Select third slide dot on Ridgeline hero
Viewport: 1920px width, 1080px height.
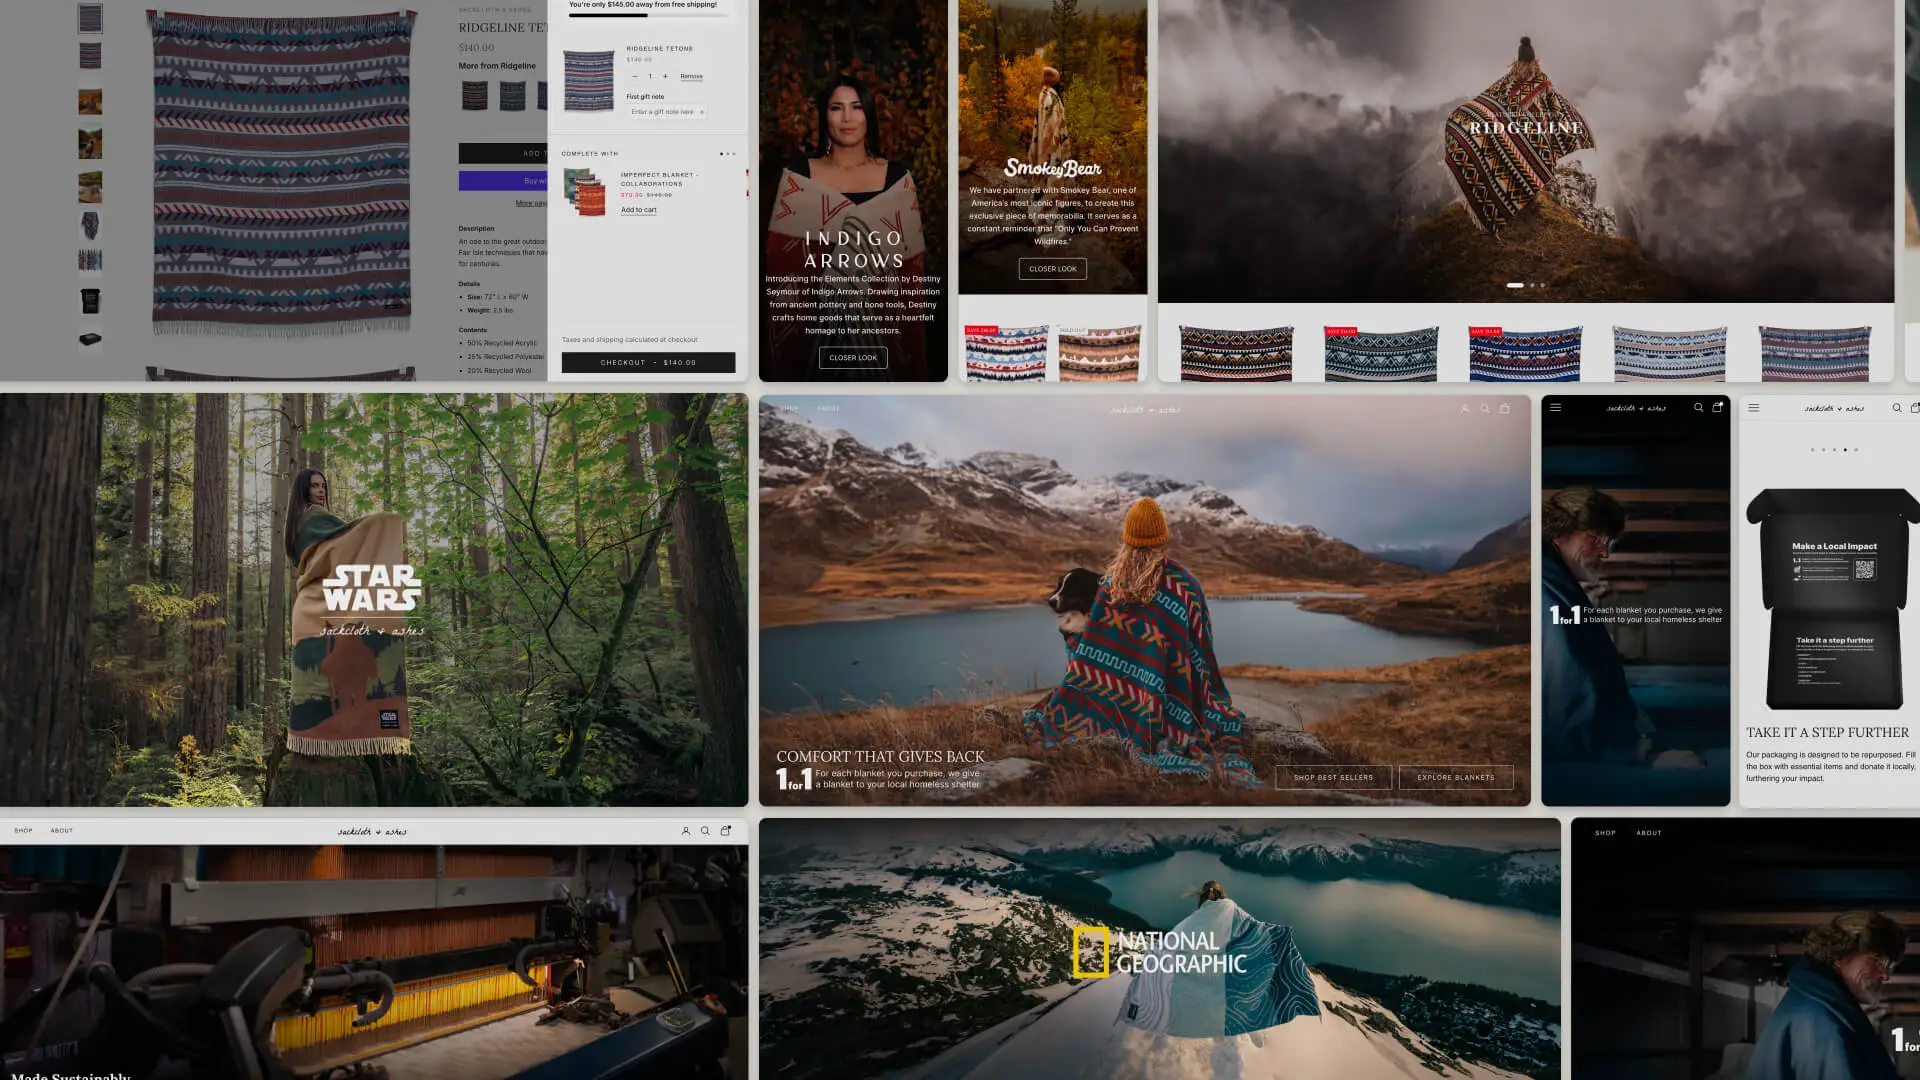1542,285
